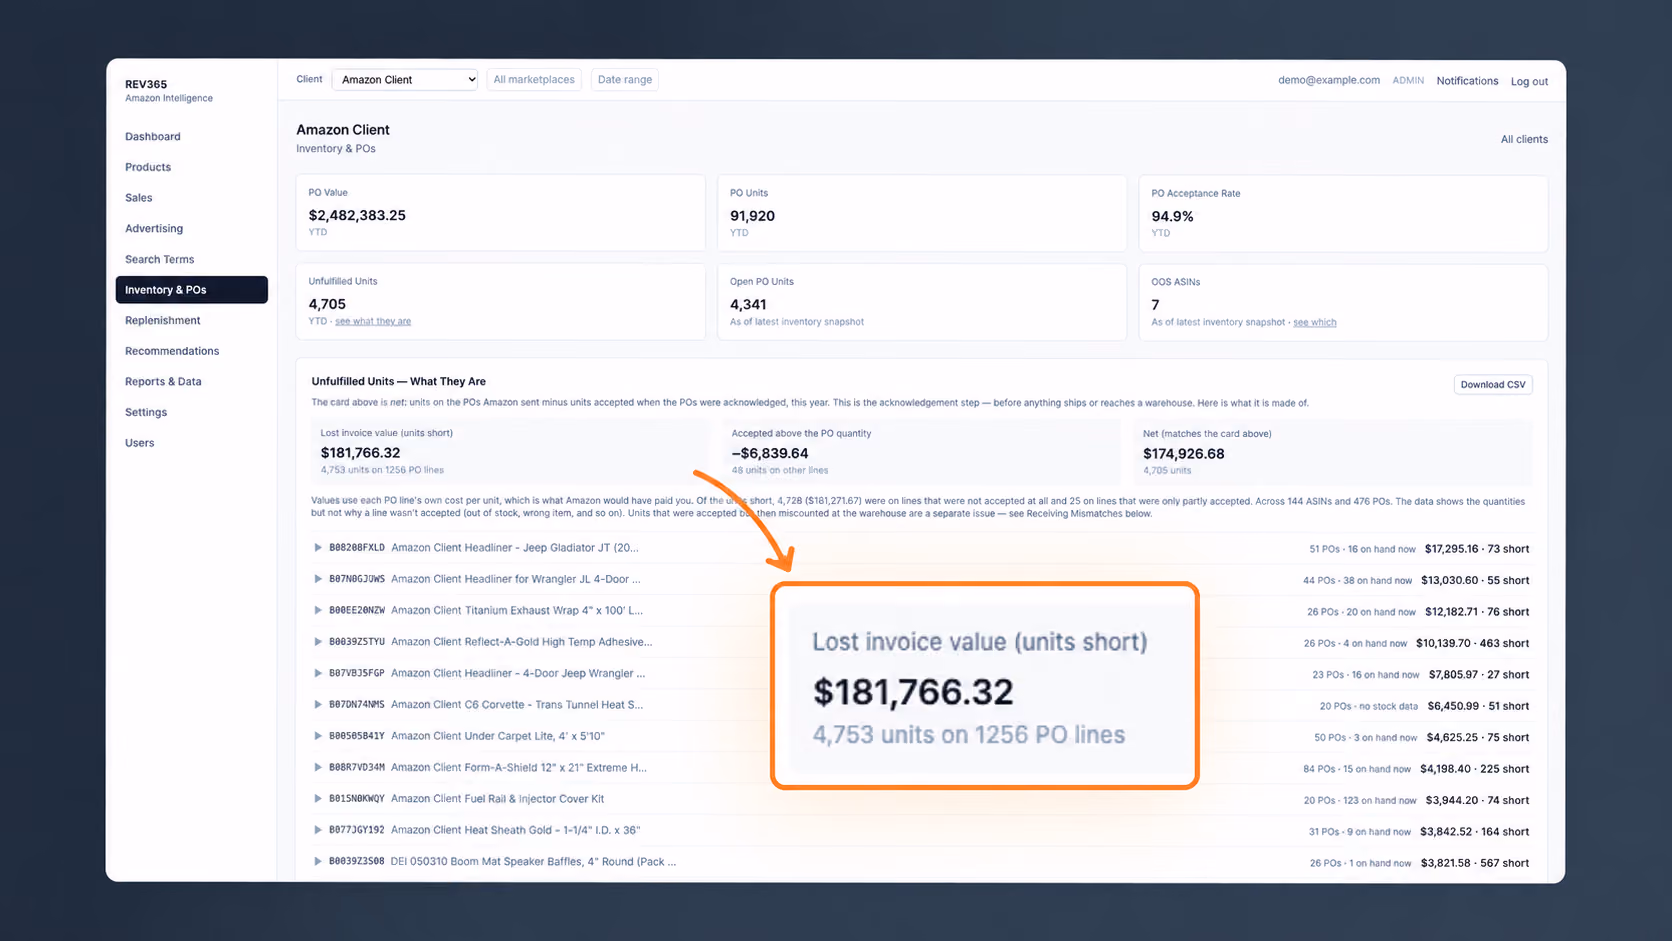The image size is (1672, 941).
Task: Open Search Terms in sidebar
Action: (x=160, y=259)
